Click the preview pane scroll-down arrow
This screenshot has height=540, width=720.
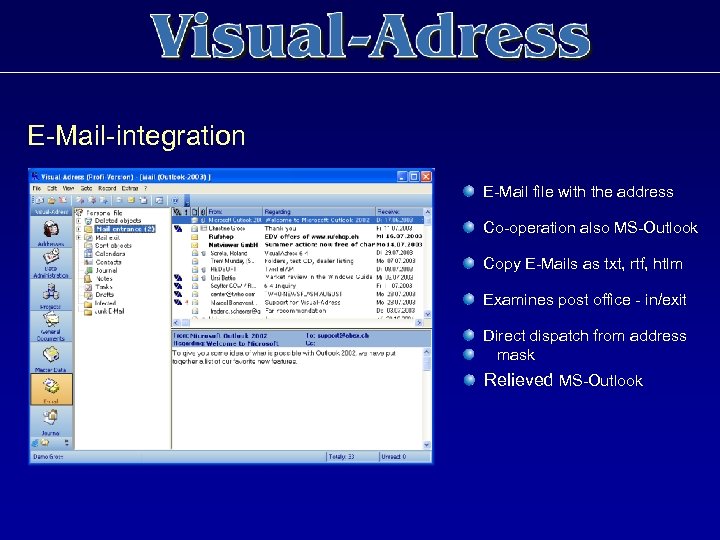(x=427, y=444)
